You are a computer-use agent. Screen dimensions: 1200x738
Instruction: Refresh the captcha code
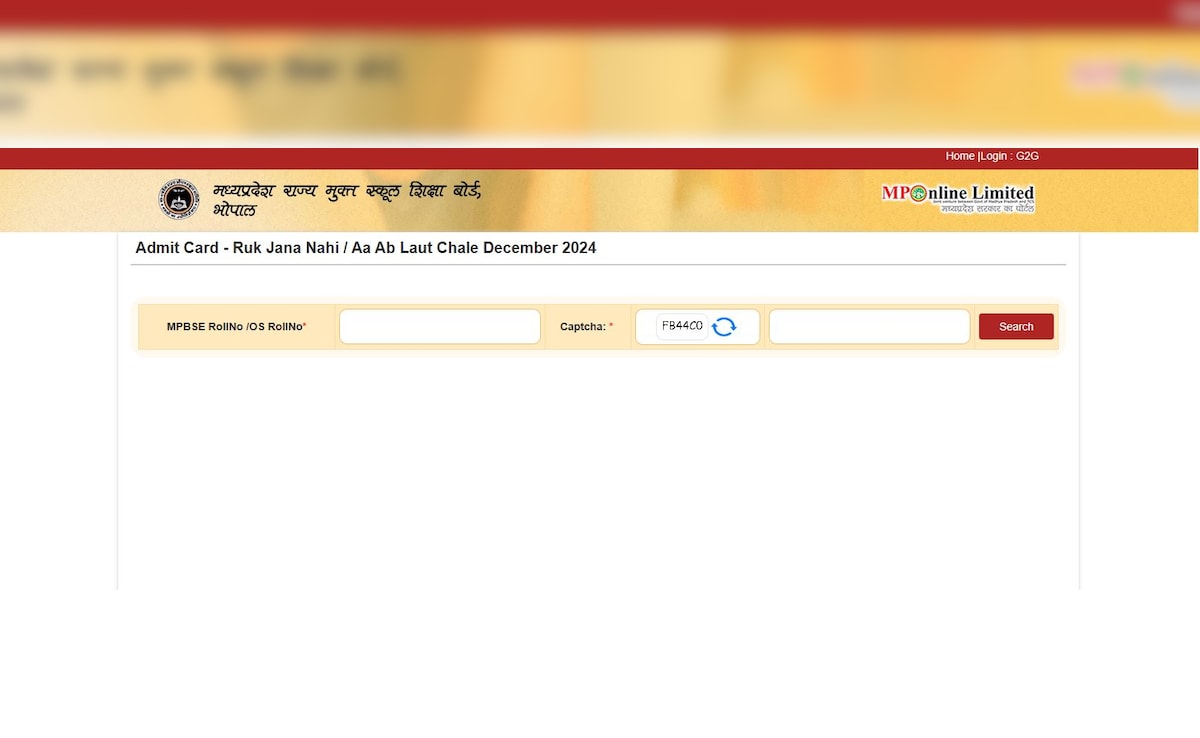[x=724, y=327]
